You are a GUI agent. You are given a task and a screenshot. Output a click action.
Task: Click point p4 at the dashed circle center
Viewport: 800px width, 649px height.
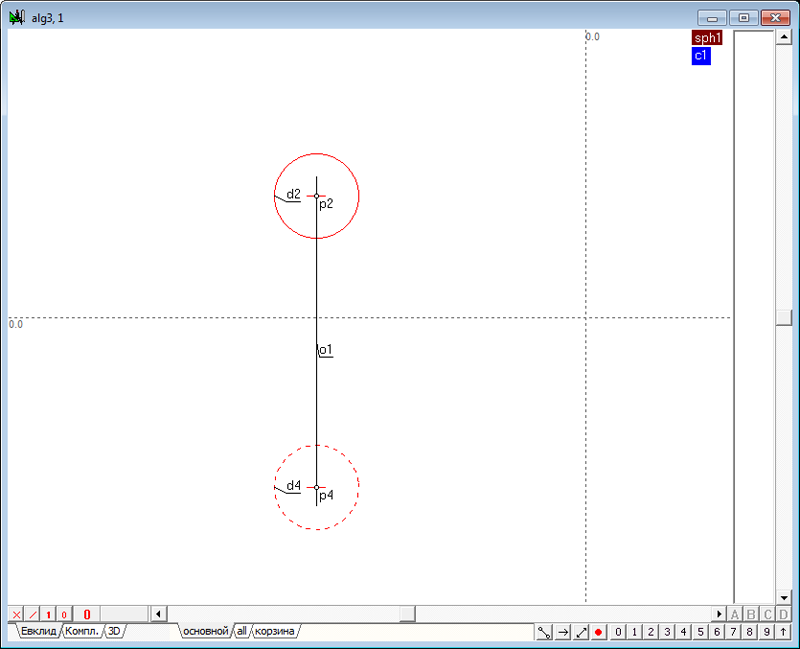316,487
